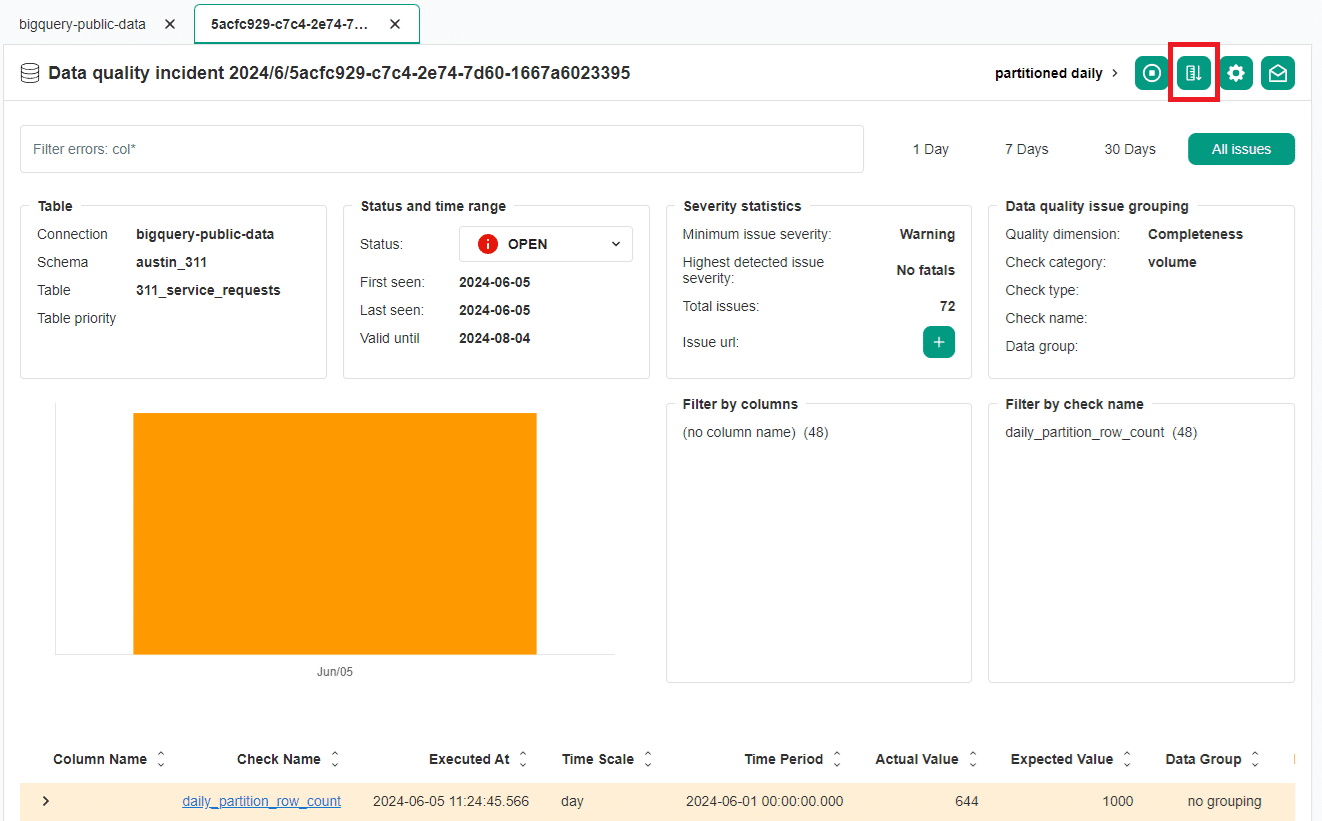Click Actual Value cell 644

pyautogui.click(x=967, y=801)
